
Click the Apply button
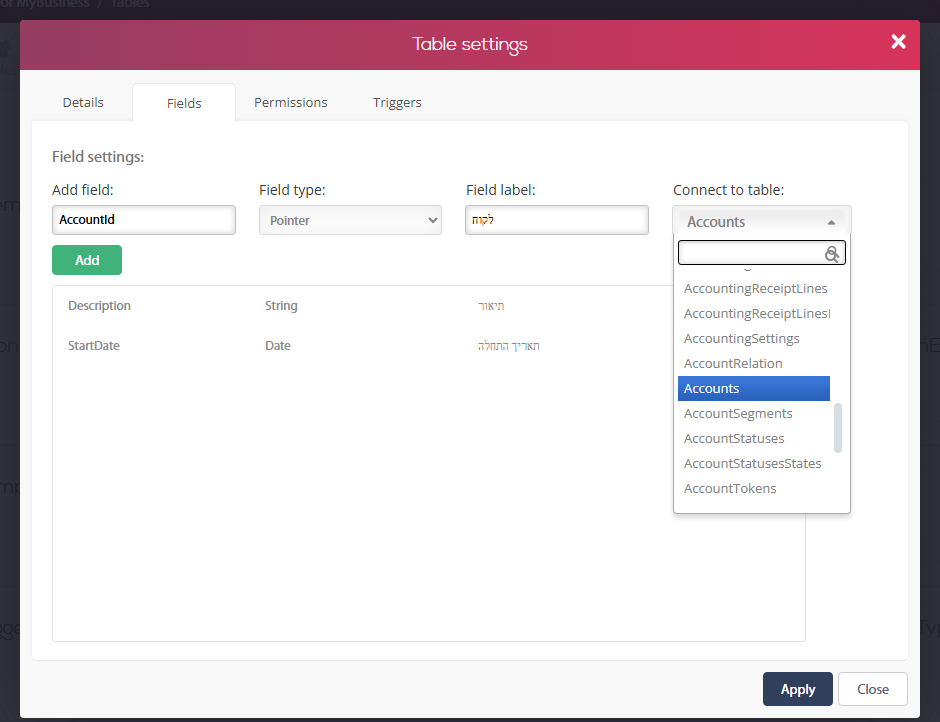[797, 689]
